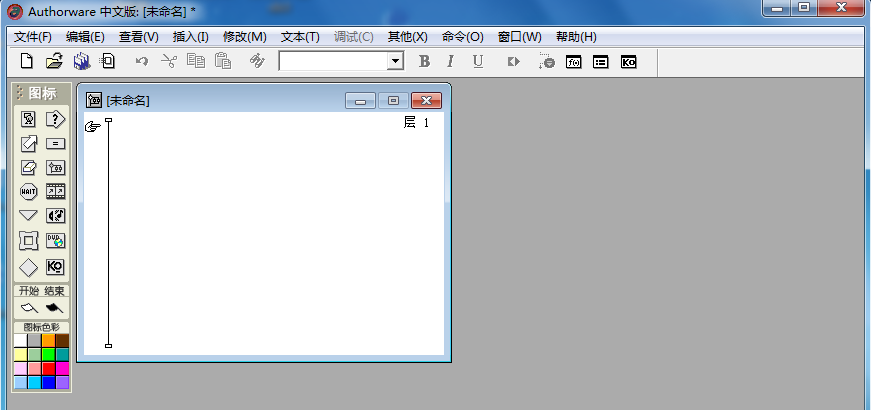Image resolution: width=871 pixels, height=410 pixels.
Task: Pick the black Stop flag
Action: pyautogui.click(x=54, y=308)
